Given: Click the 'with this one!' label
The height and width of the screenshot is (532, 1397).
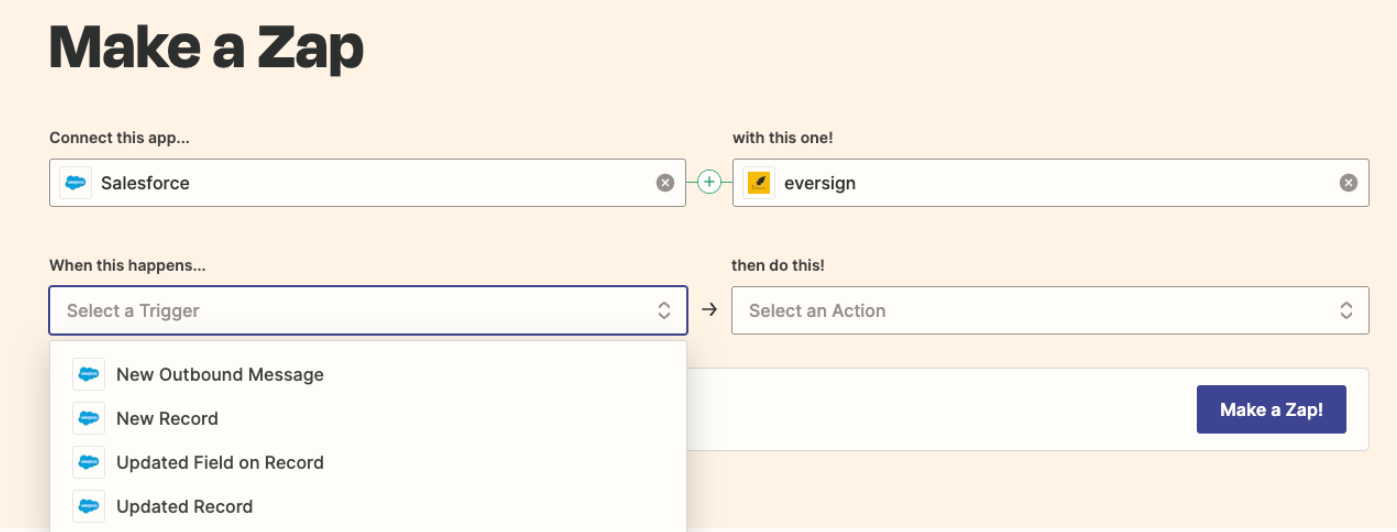Looking at the screenshot, I should [x=783, y=138].
